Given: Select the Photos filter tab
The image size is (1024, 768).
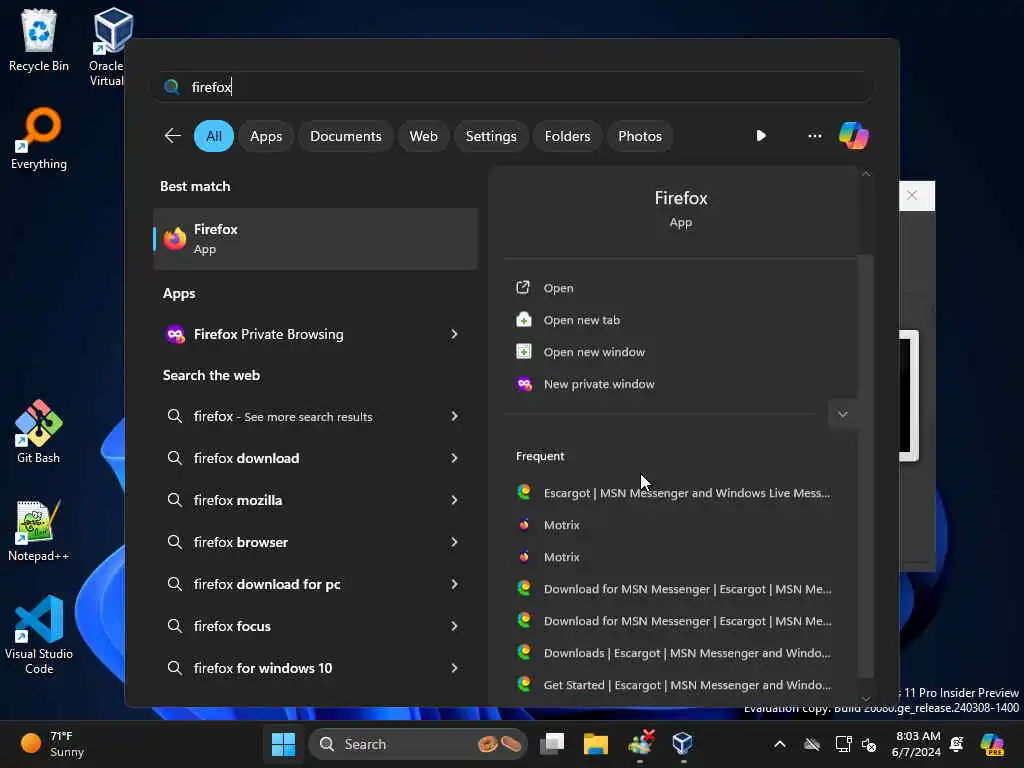Looking at the screenshot, I should tap(639, 136).
